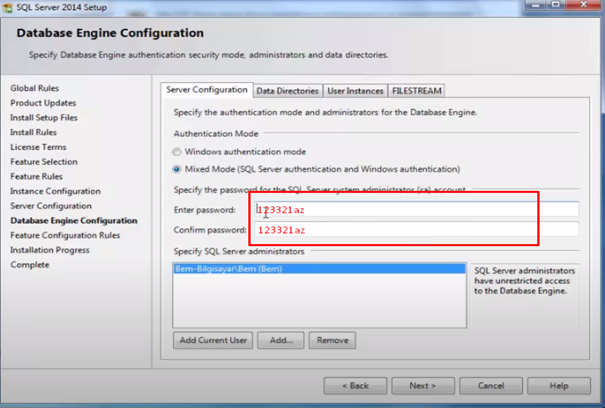Click License Terms step in sidebar
This screenshot has height=408, width=605.
pos(38,147)
